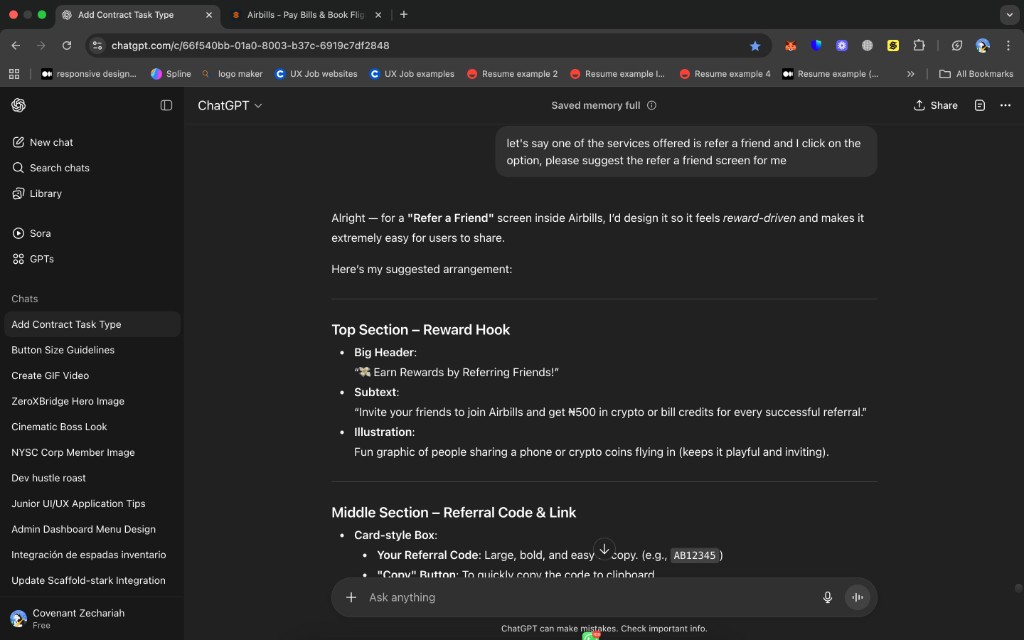Viewport: 1024px width, 640px height.
Task: Collapse the sidebar with the panel toggle icon
Action: [166, 105]
